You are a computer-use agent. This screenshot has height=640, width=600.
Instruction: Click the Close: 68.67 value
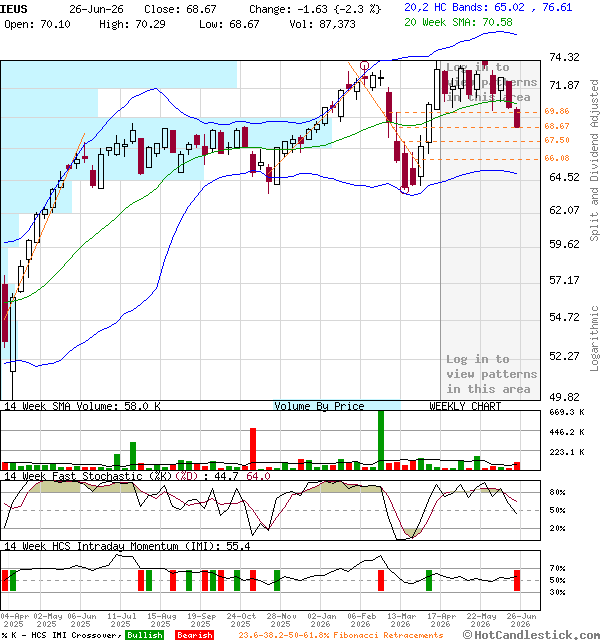coord(180,9)
